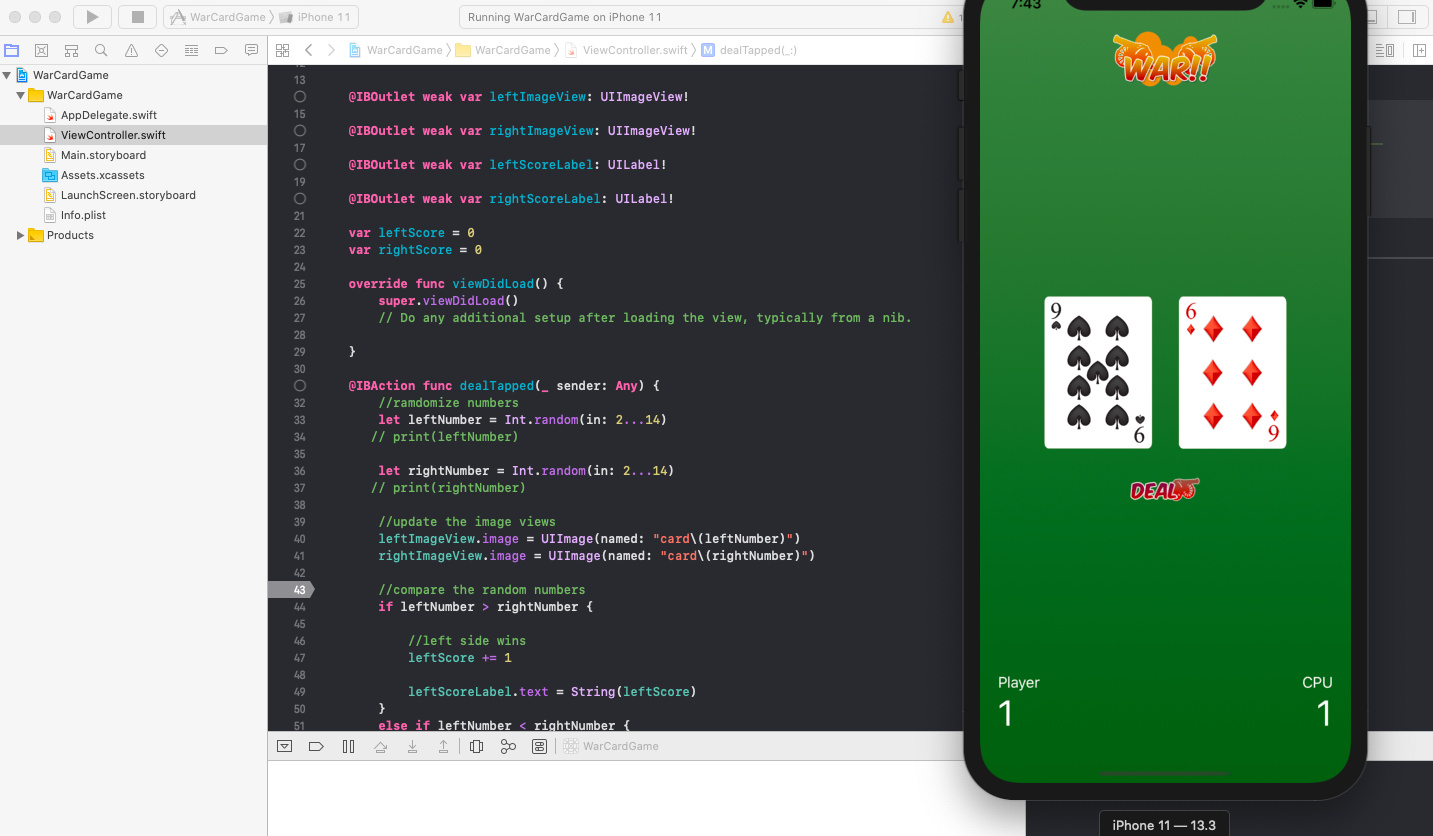Open the Find navigator magnifier icon

(x=101, y=50)
